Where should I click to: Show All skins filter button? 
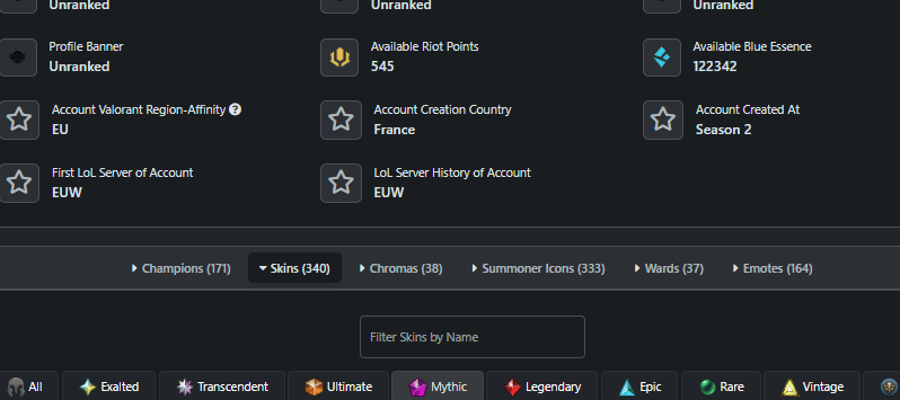click(28, 387)
